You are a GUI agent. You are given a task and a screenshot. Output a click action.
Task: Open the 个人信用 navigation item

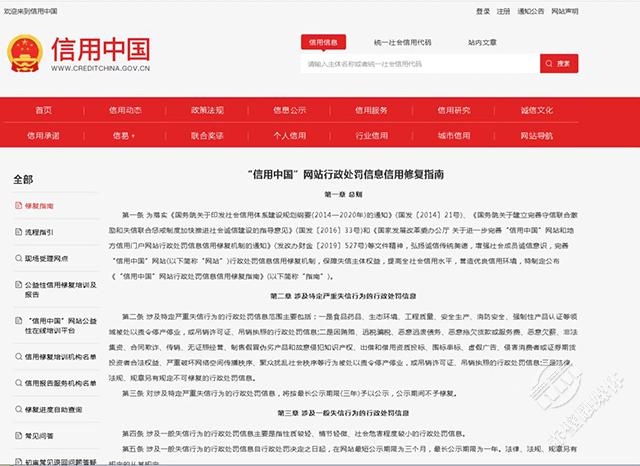click(290, 135)
